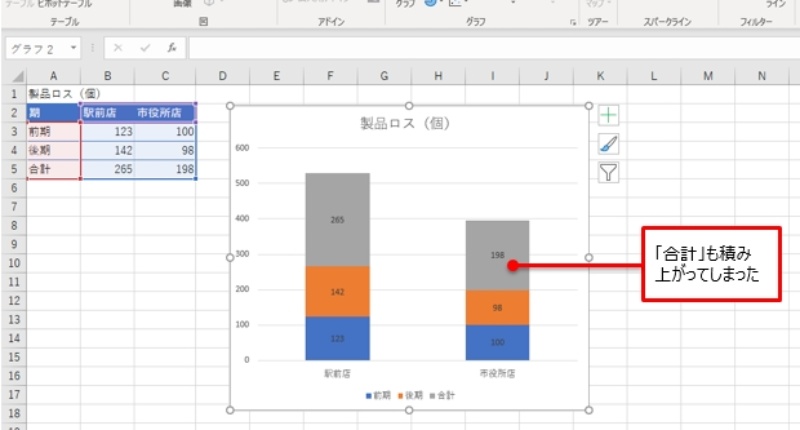This screenshot has height=430, width=800.
Task: Select the column F header
Action: tap(329, 77)
